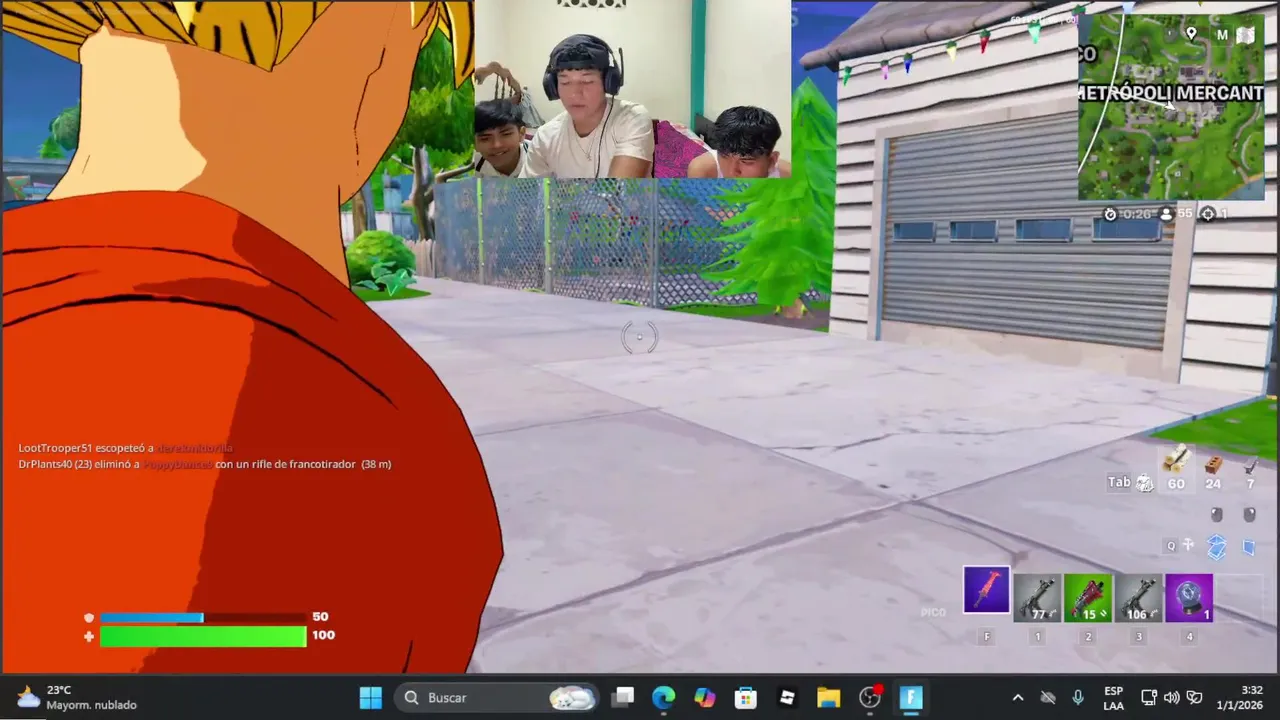1280x720 pixels.
Task: Select the green shotgun slot with 15 ammo
Action: (1088, 598)
